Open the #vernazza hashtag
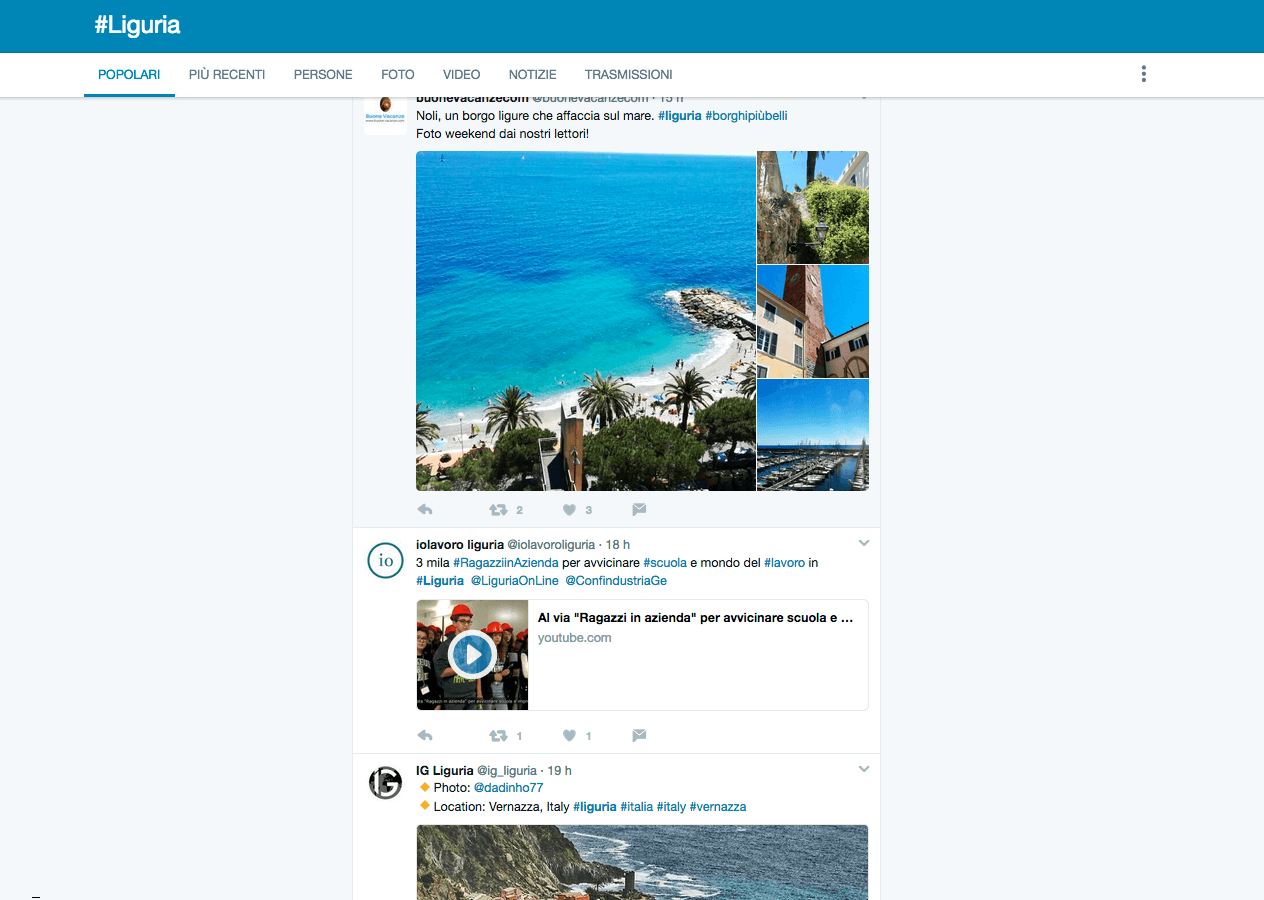The height and width of the screenshot is (900, 1264). tap(718, 807)
